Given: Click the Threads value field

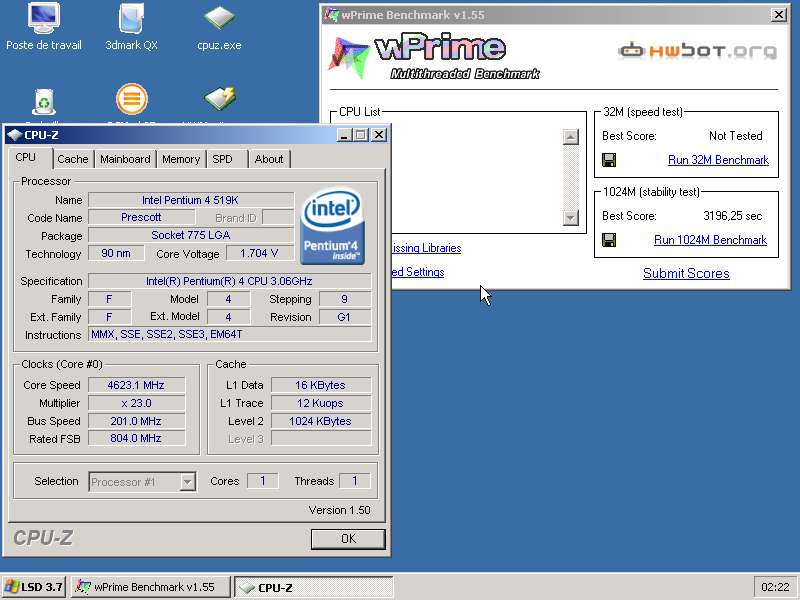Looking at the screenshot, I should click(355, 481).
